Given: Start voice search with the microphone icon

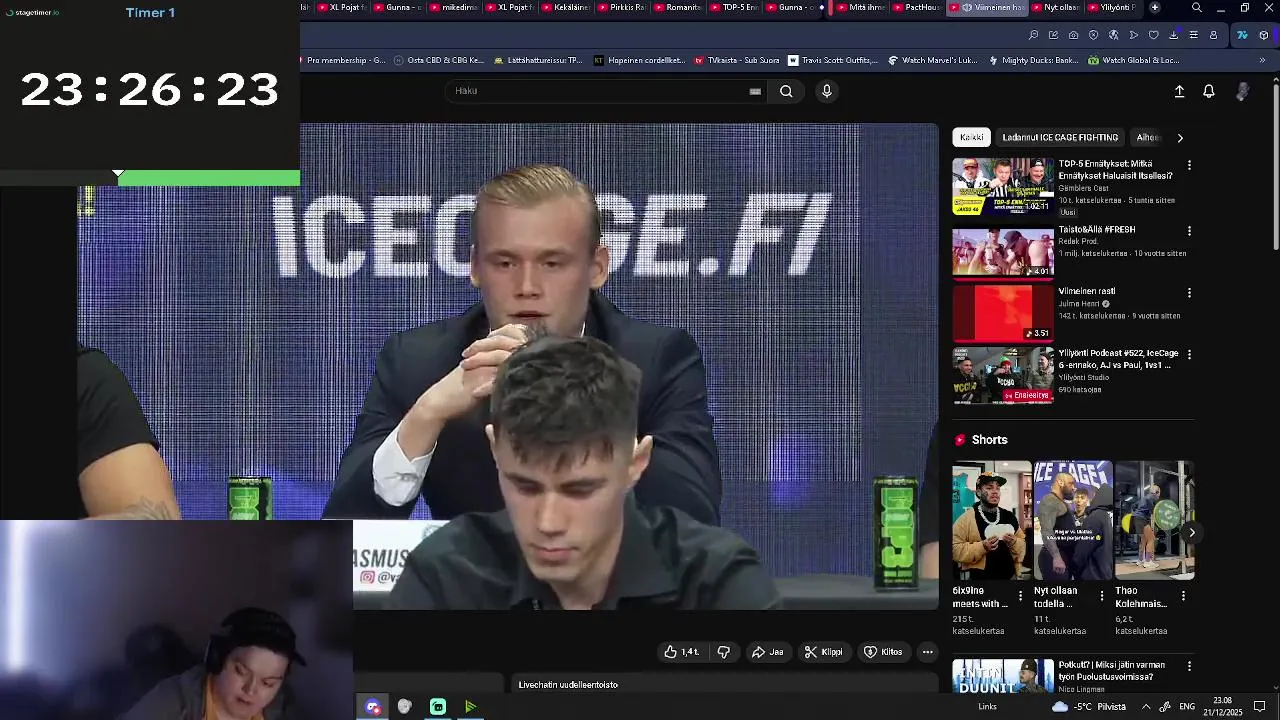Looking at the screenshot, I should (826, 91).
